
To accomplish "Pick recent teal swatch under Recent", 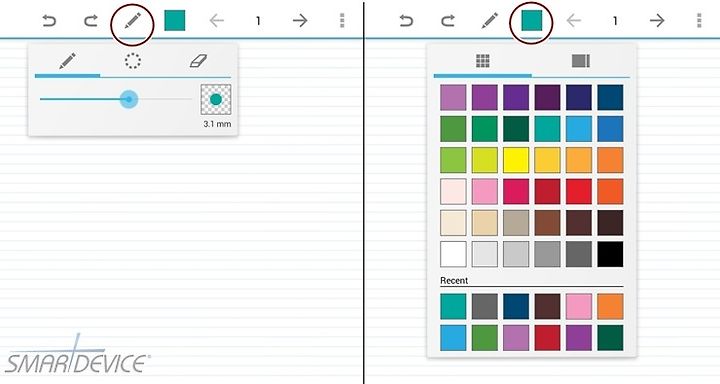I will [x=453, y=306].
